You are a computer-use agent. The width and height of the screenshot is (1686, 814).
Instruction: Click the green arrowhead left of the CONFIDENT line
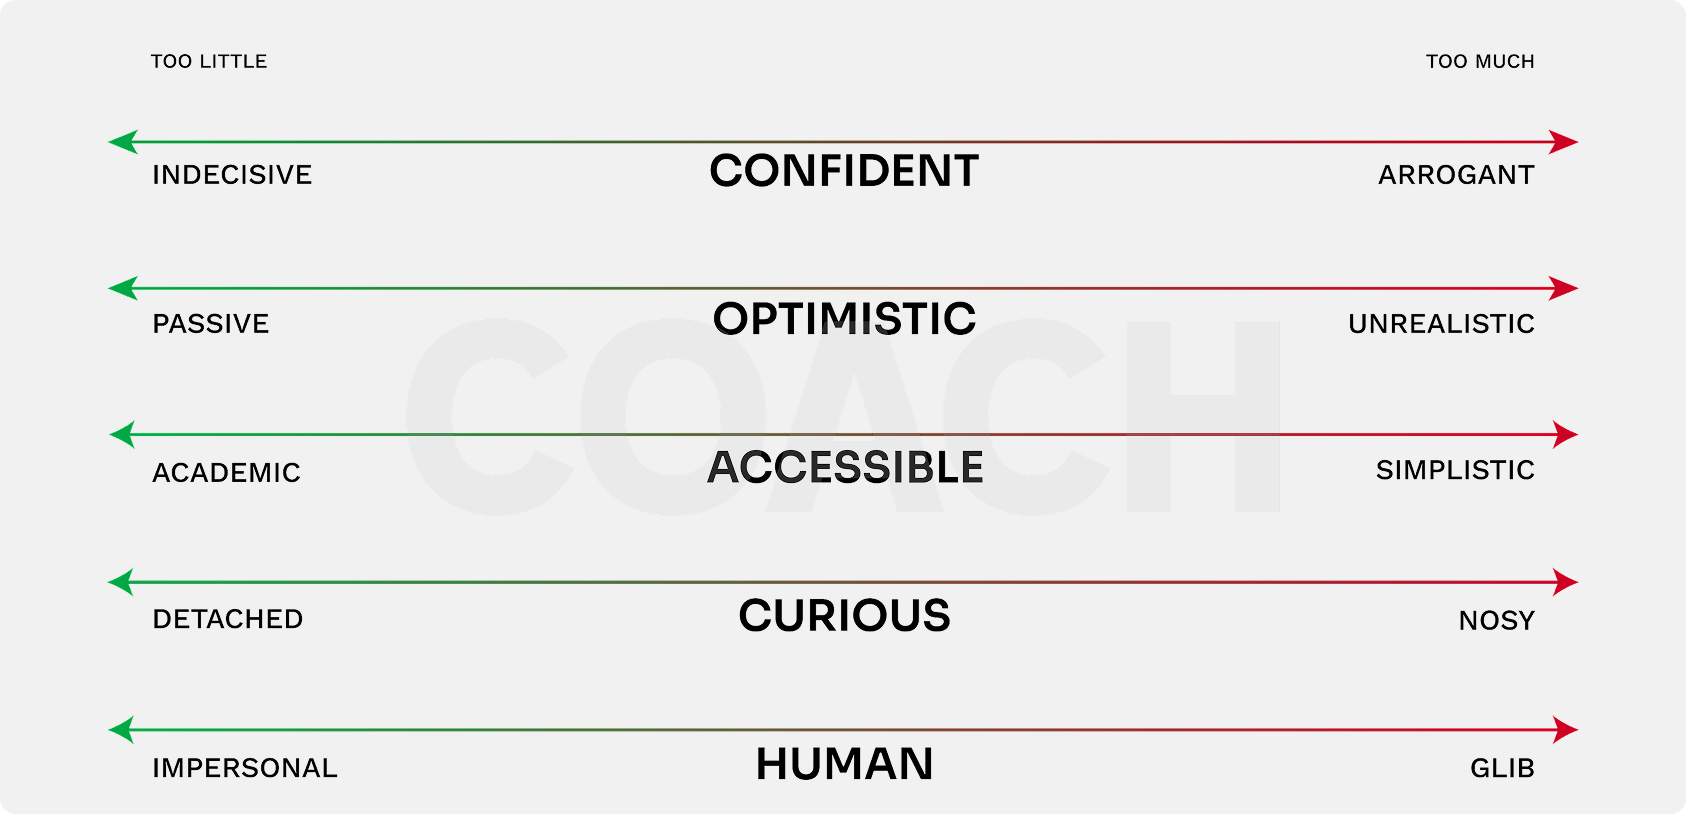(x=123, y=142)
